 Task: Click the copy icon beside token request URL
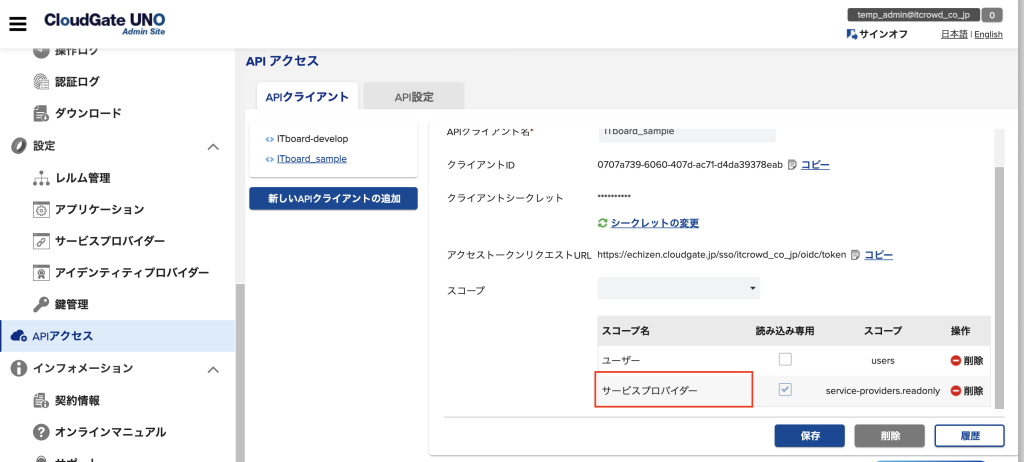[x=855, y=255]
